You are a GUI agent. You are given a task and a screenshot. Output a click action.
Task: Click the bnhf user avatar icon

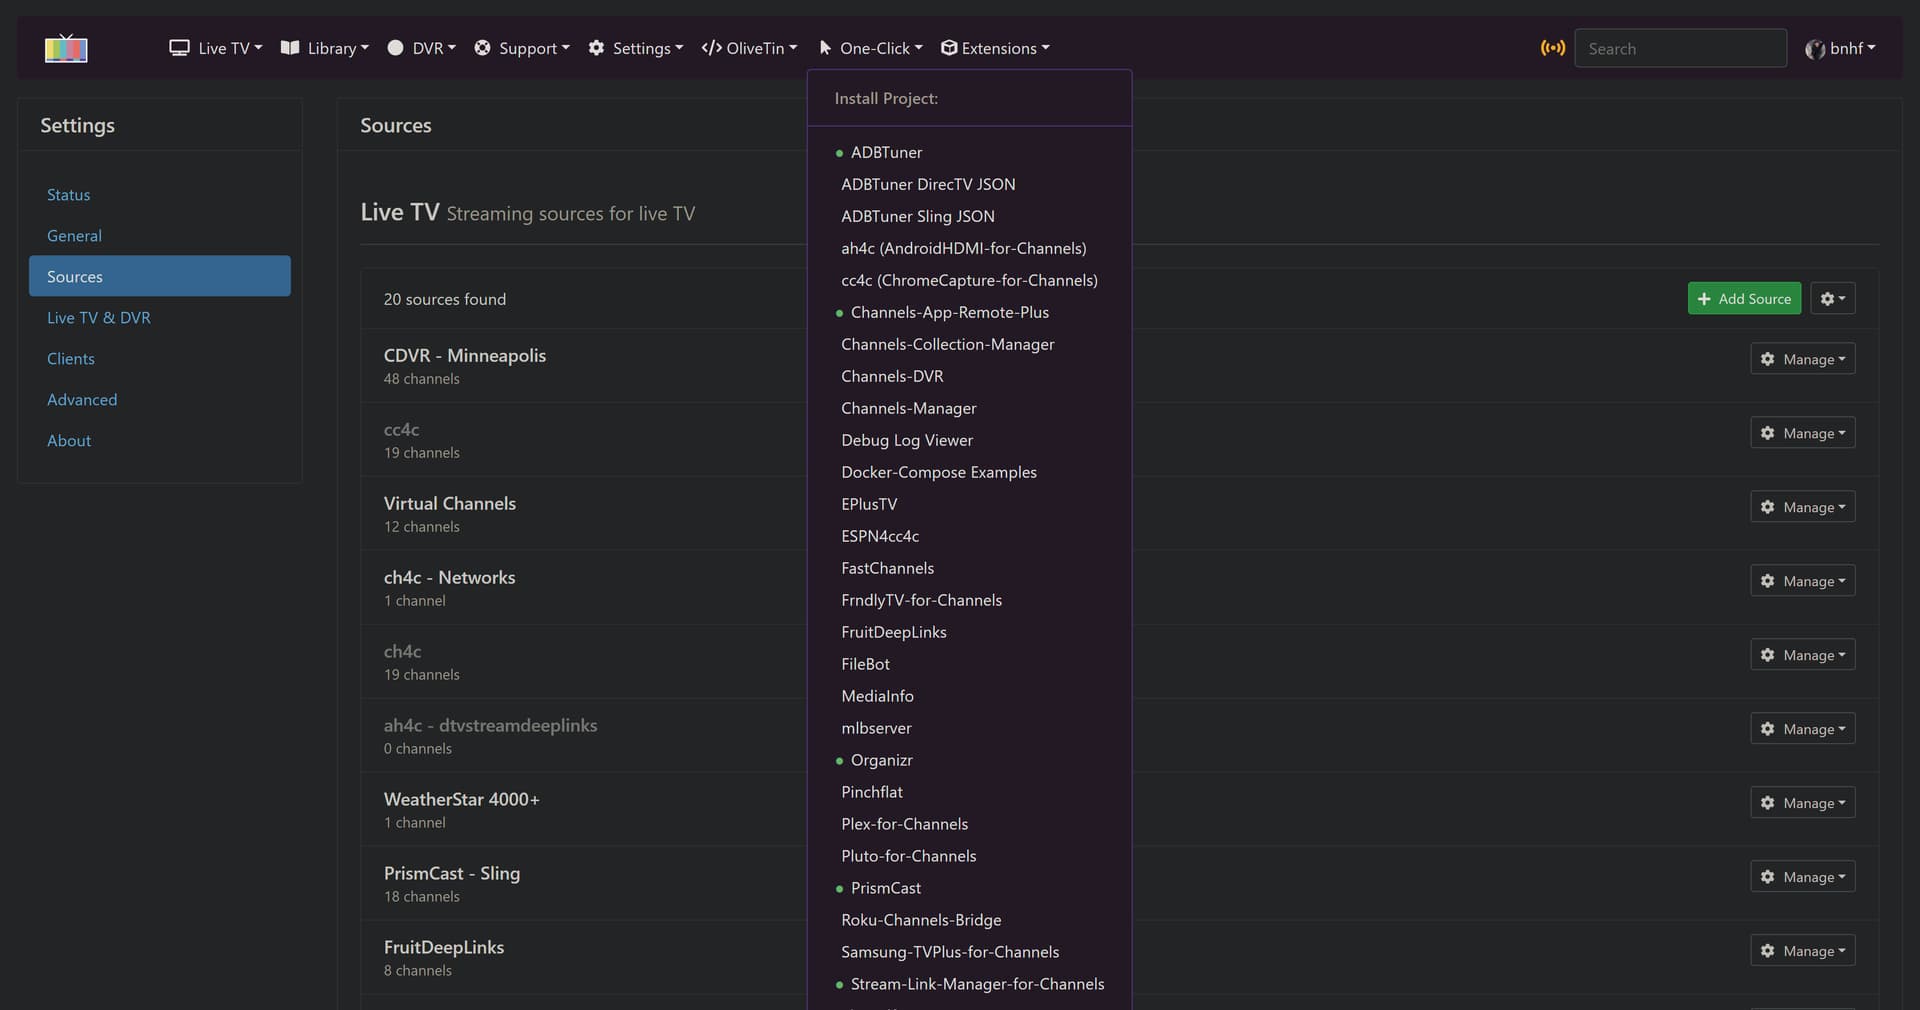(x=1814, y=49)
